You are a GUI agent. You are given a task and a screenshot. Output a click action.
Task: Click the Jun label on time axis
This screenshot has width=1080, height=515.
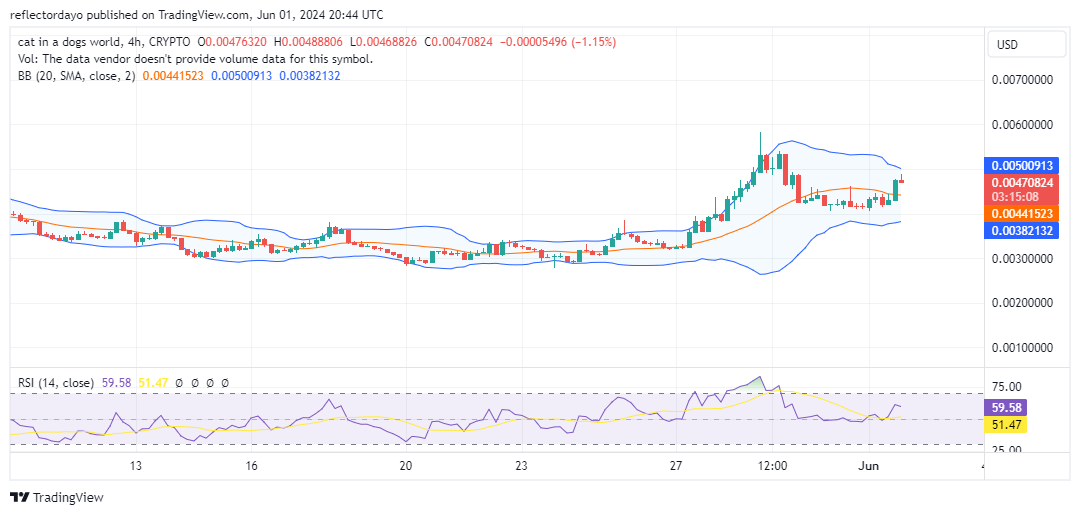[x=870, y=466]
